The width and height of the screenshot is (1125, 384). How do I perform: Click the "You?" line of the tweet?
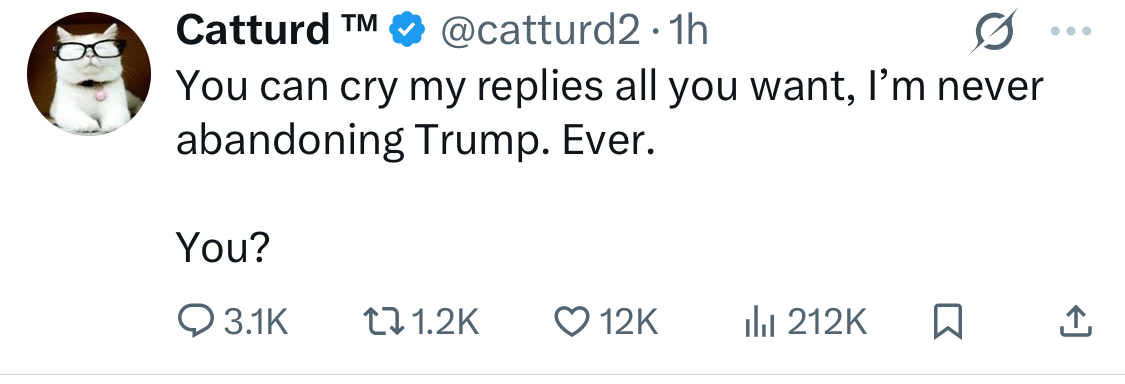222,246
